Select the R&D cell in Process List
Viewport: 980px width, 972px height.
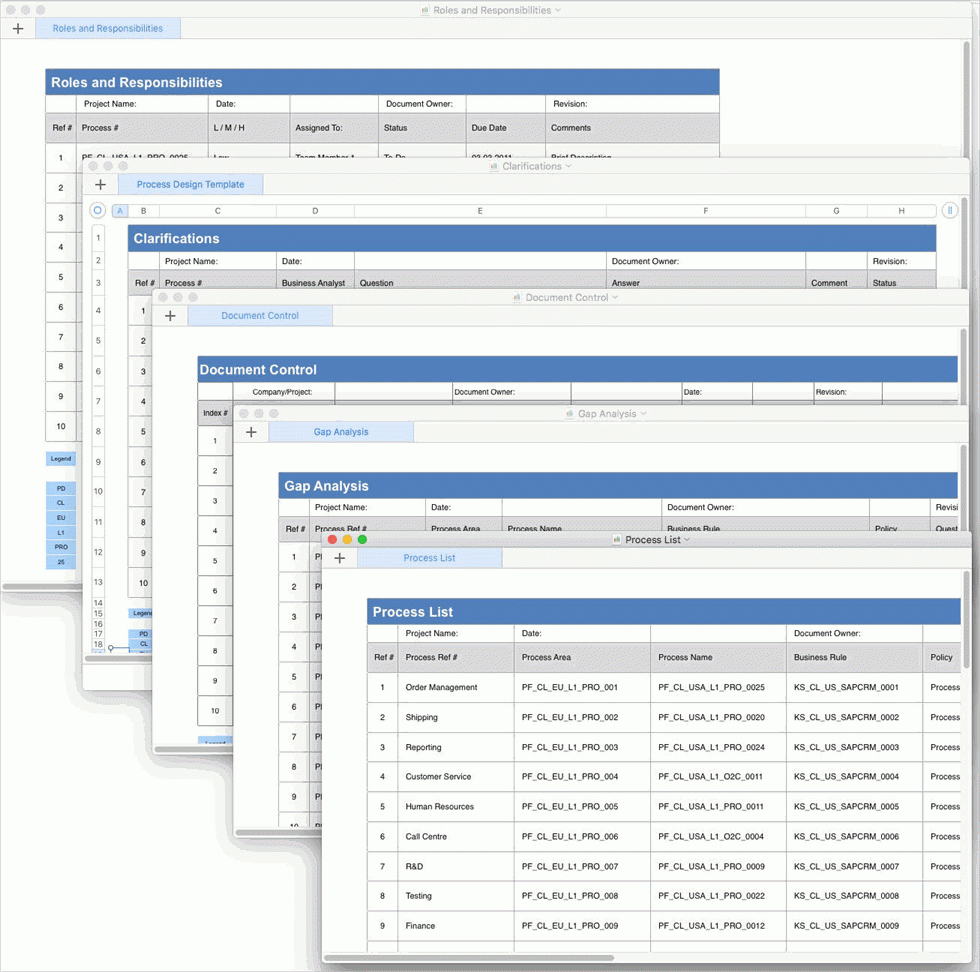tap(456, 866)
